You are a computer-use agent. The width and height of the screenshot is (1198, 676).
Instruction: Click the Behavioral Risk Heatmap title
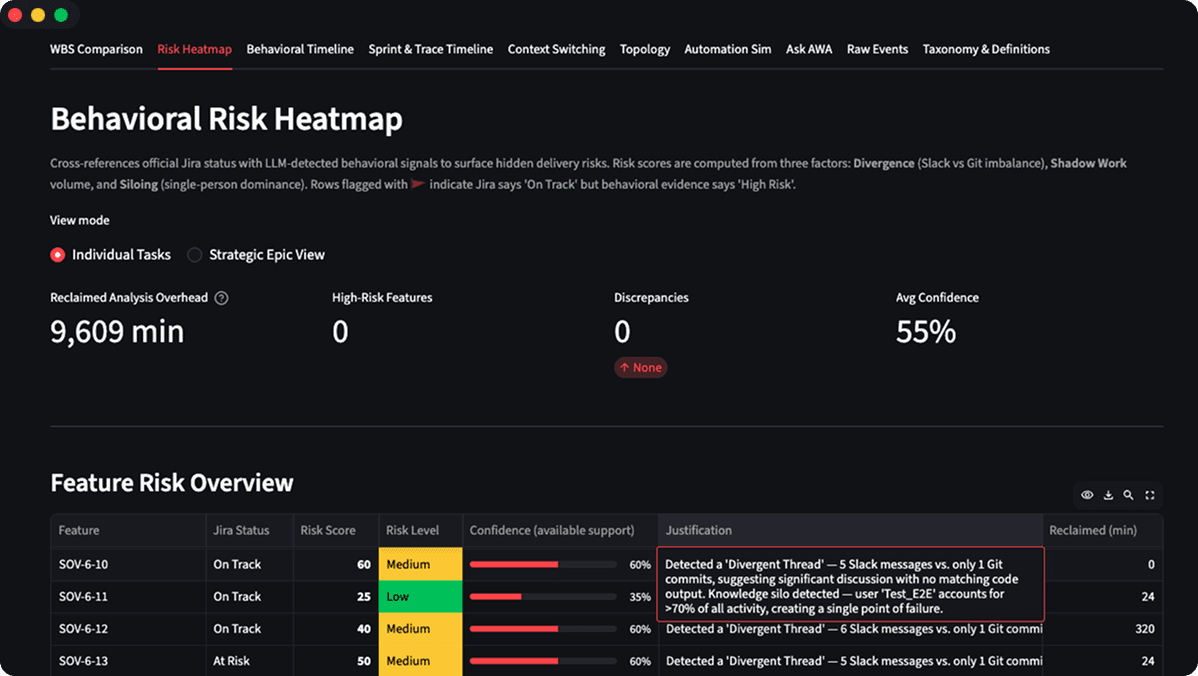(226, 119)
